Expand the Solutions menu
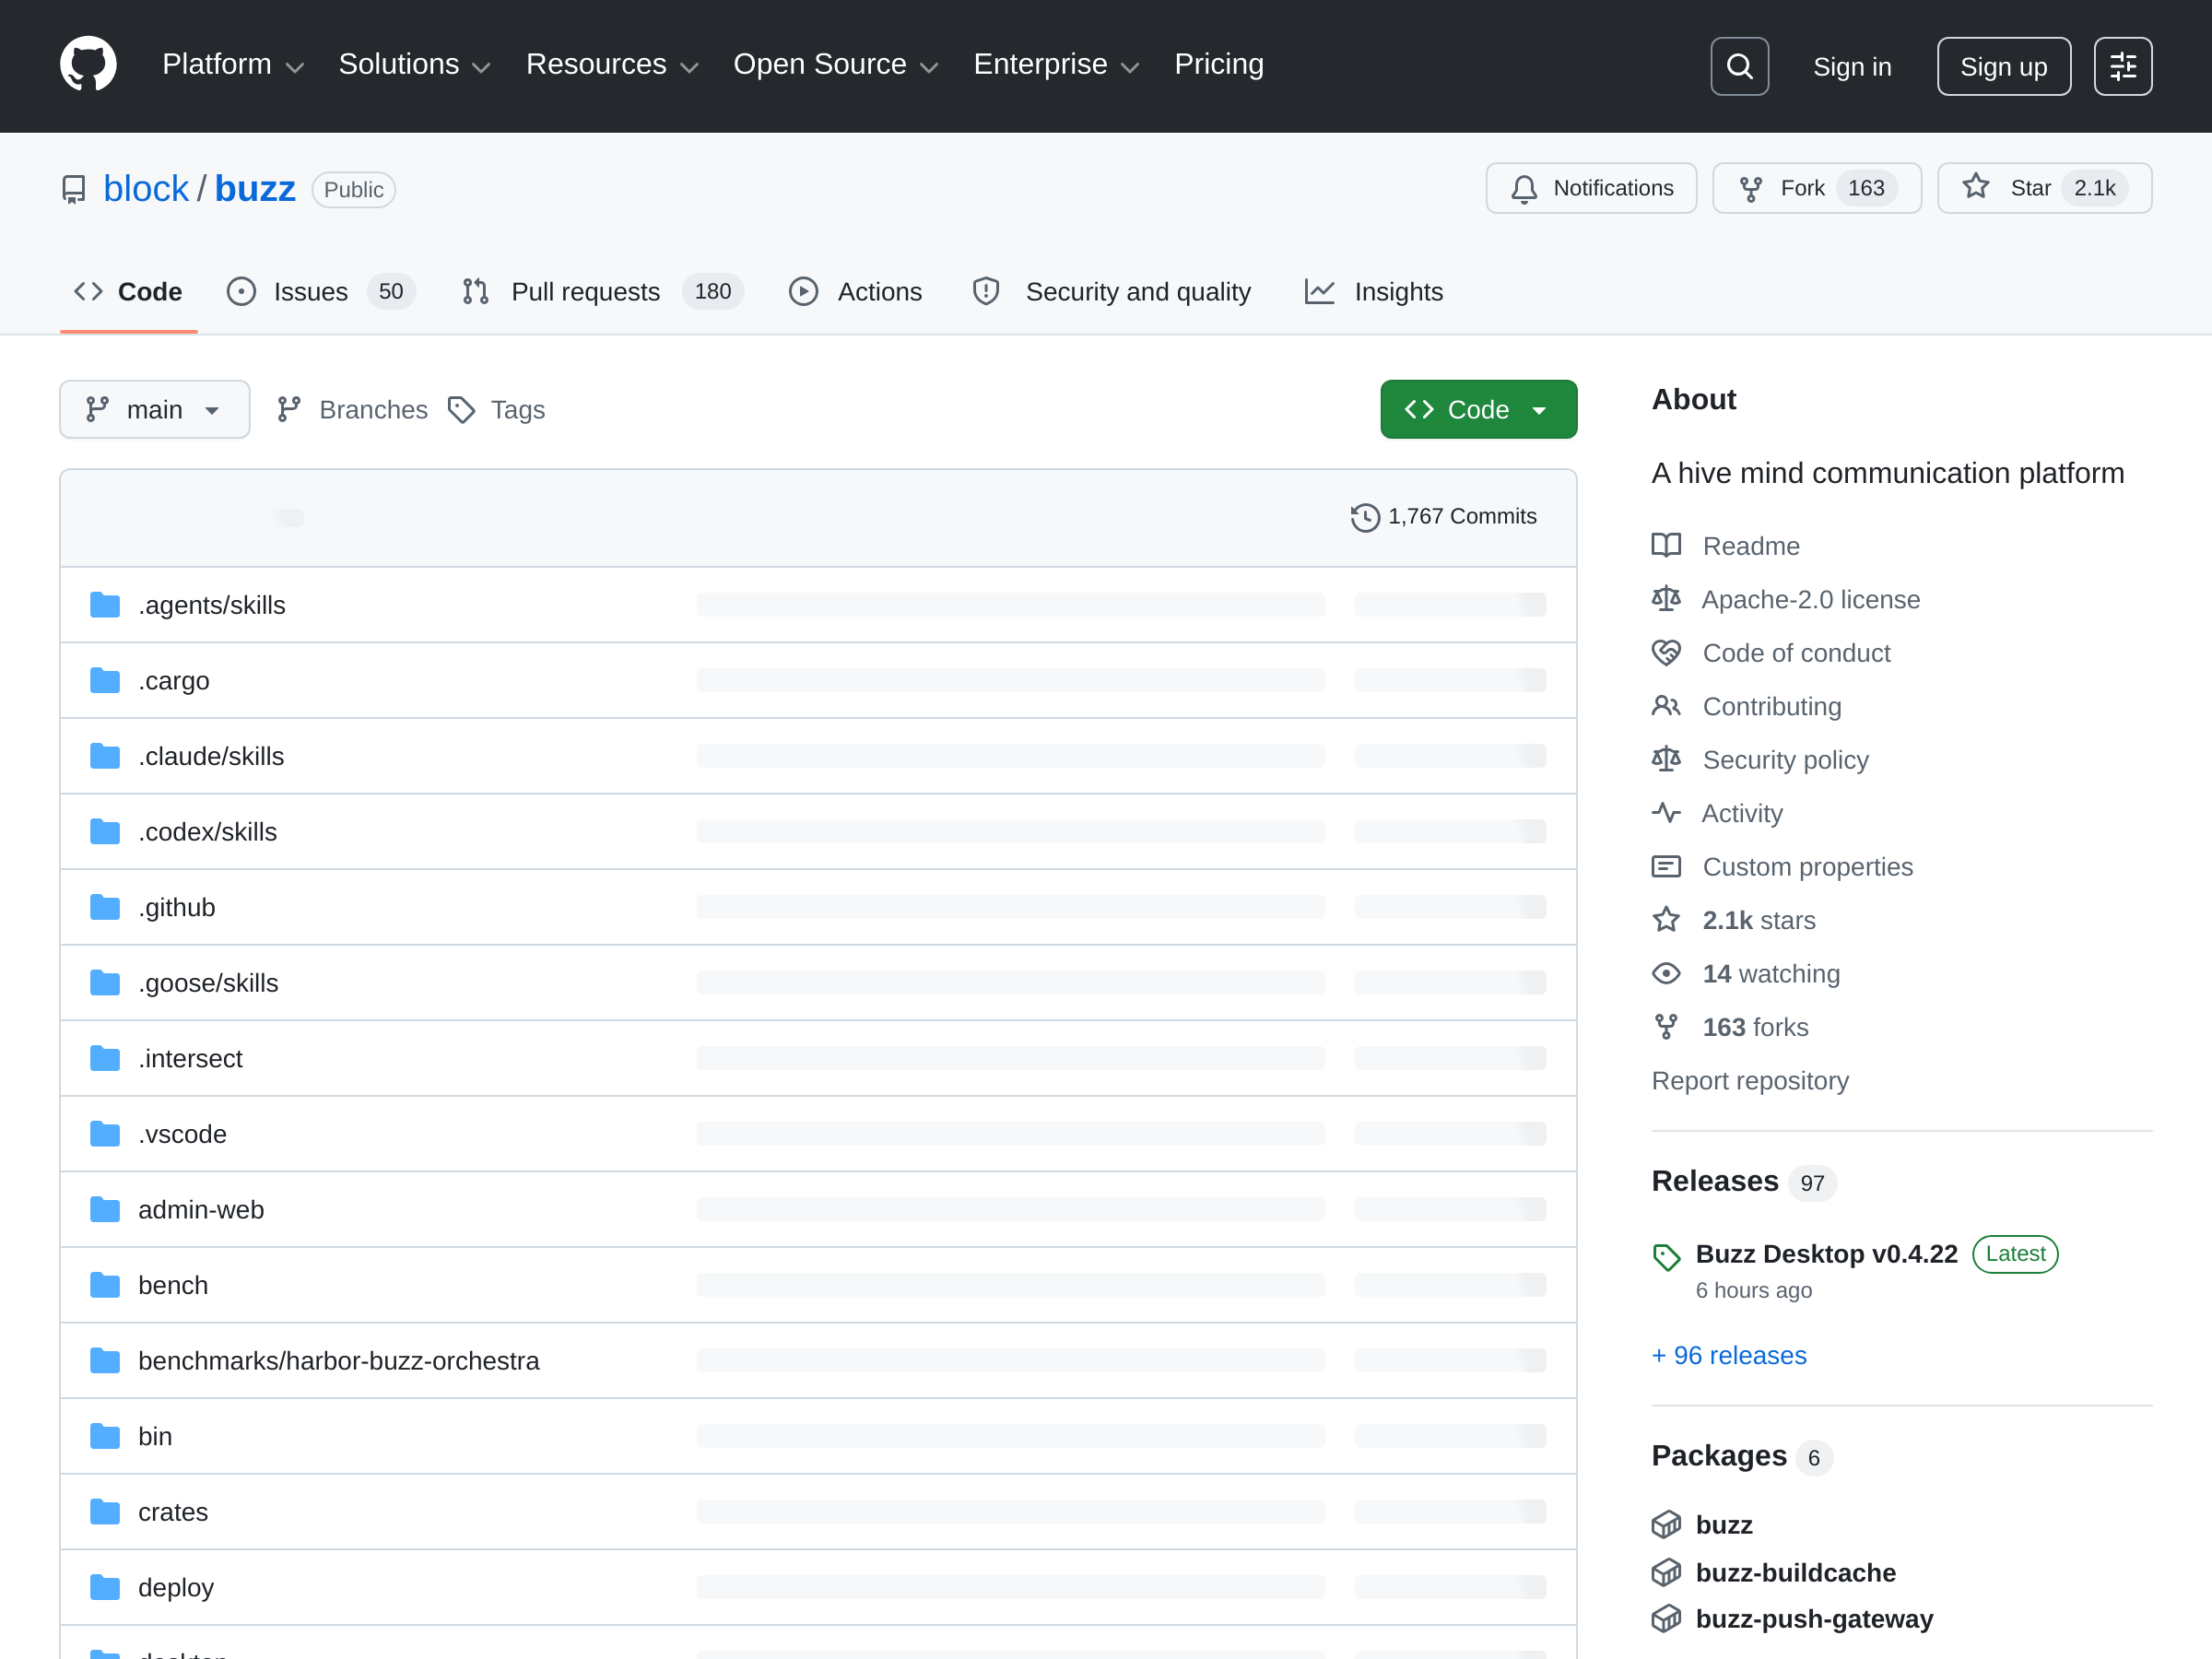2212x1659 pixels. coord(415,65)
